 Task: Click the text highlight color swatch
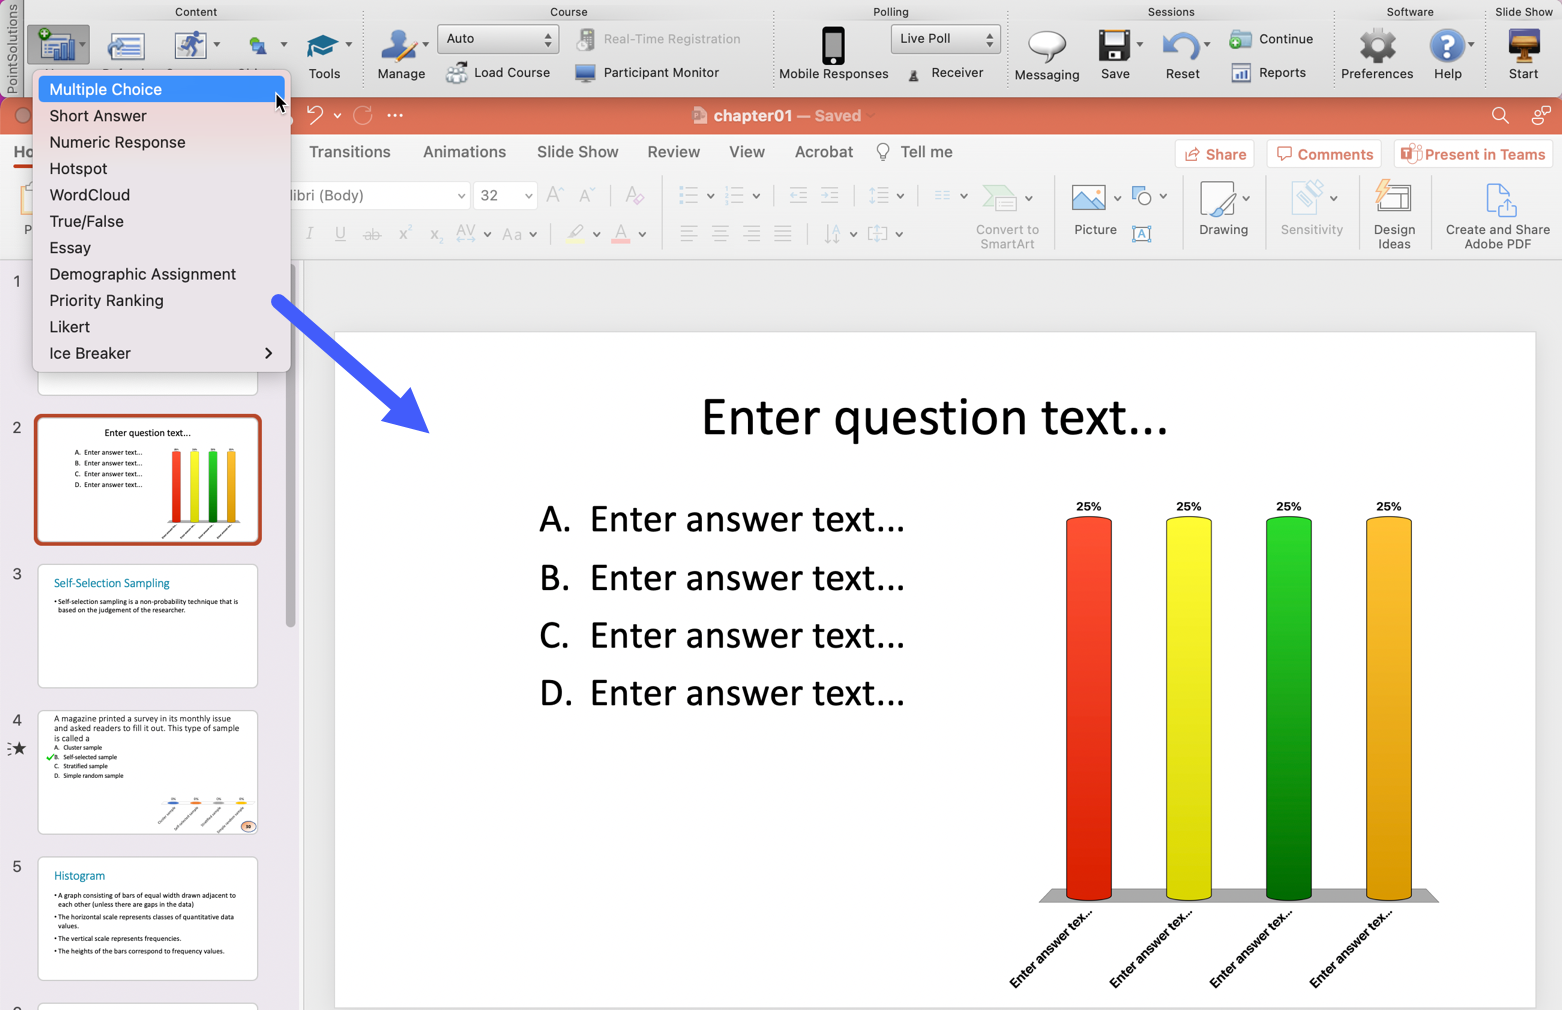pos(575,234)
